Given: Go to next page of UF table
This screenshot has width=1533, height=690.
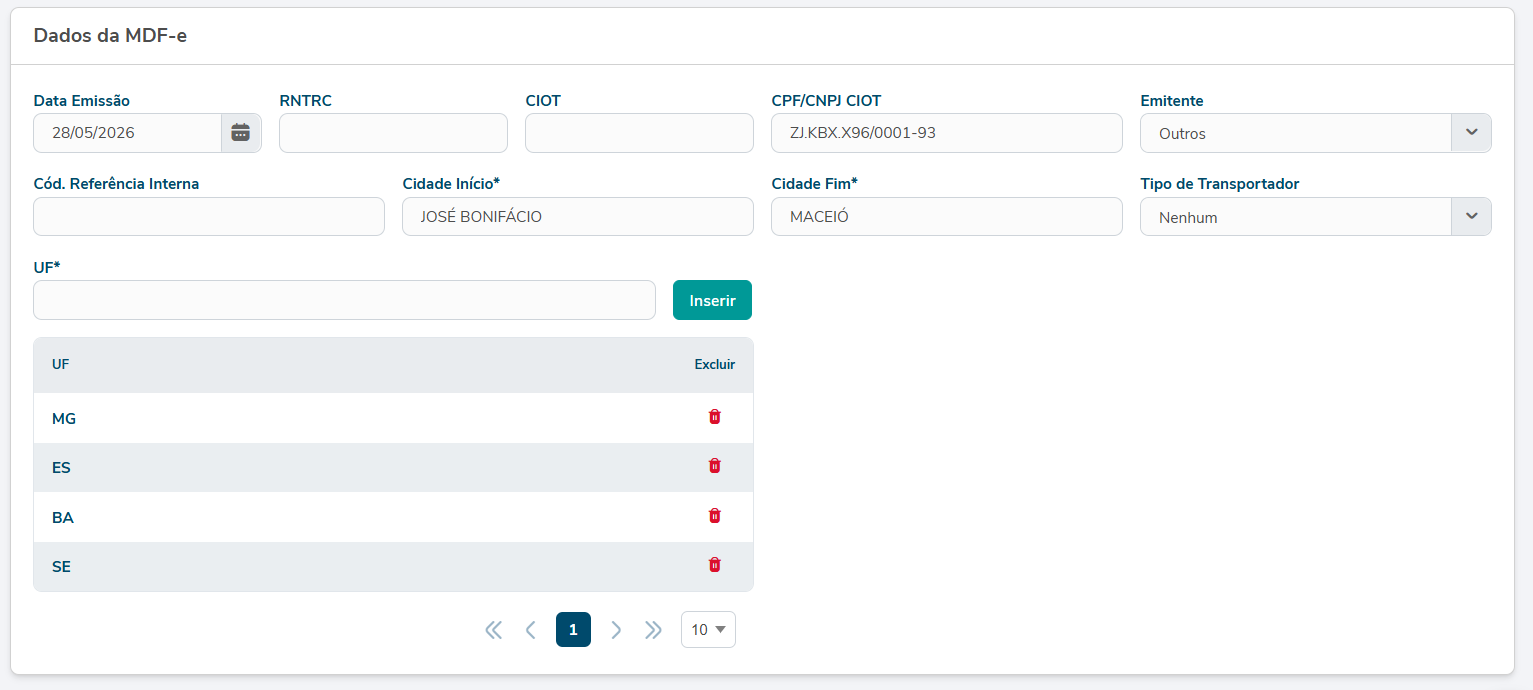Looking at the screenshot, I should 616,630.
